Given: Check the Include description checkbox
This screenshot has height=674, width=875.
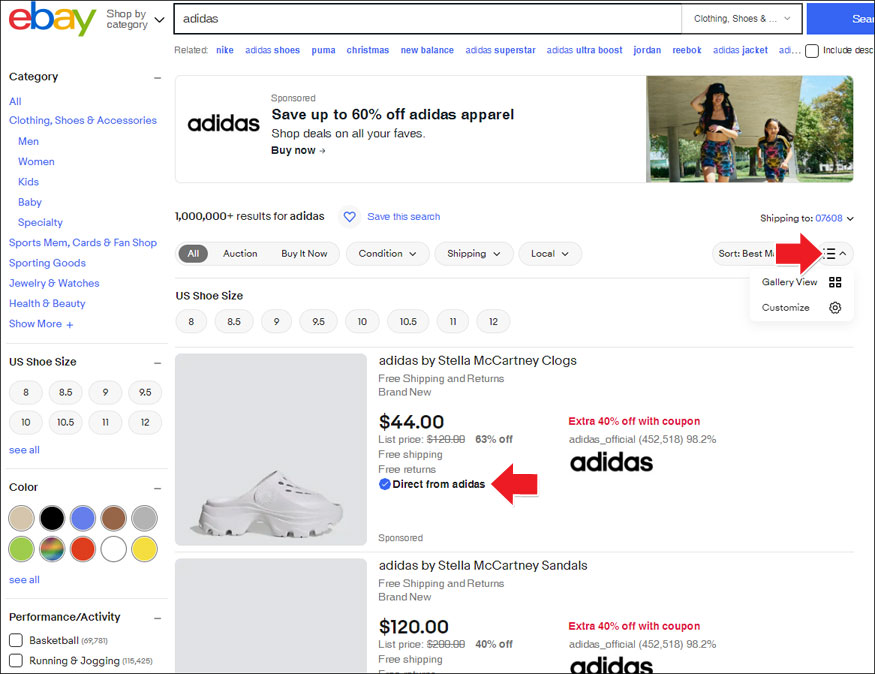Looking at the screenshot, I should pos(812,51).
